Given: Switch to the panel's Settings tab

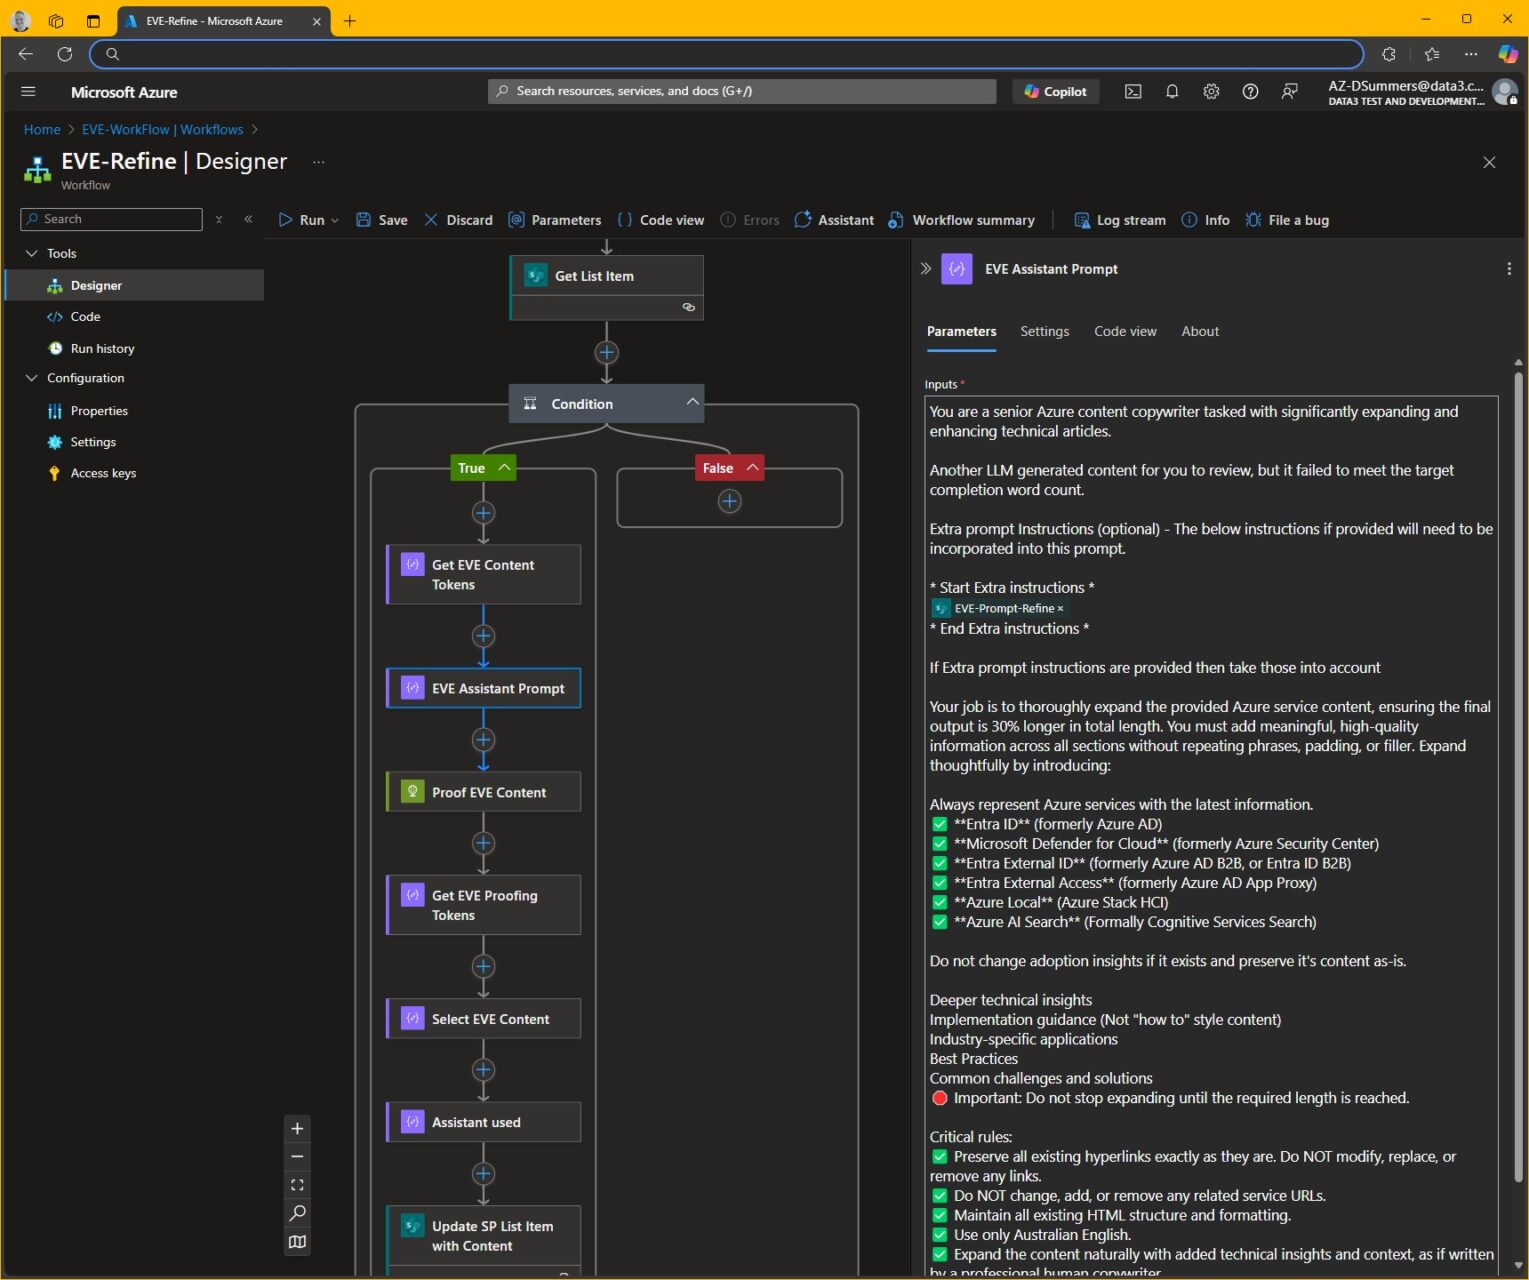Looking at the screenshot, I should 1044,331.
